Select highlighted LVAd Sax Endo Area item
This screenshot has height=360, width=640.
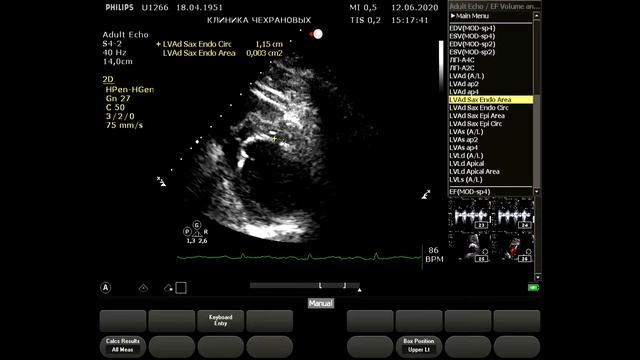(x=491, y=100)
